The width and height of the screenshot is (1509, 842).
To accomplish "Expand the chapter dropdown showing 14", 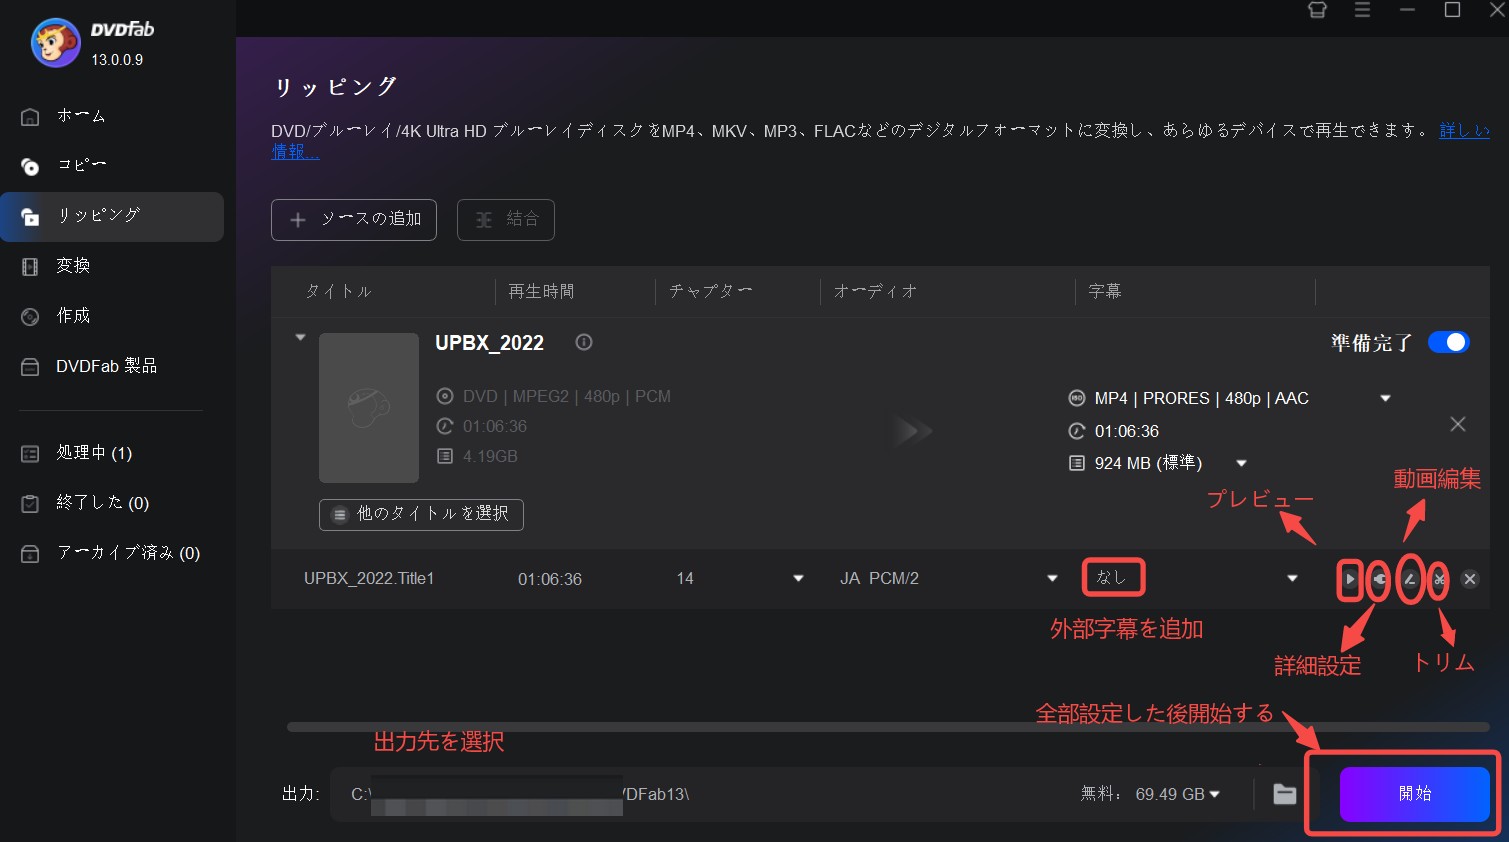I will coord(798,579).
